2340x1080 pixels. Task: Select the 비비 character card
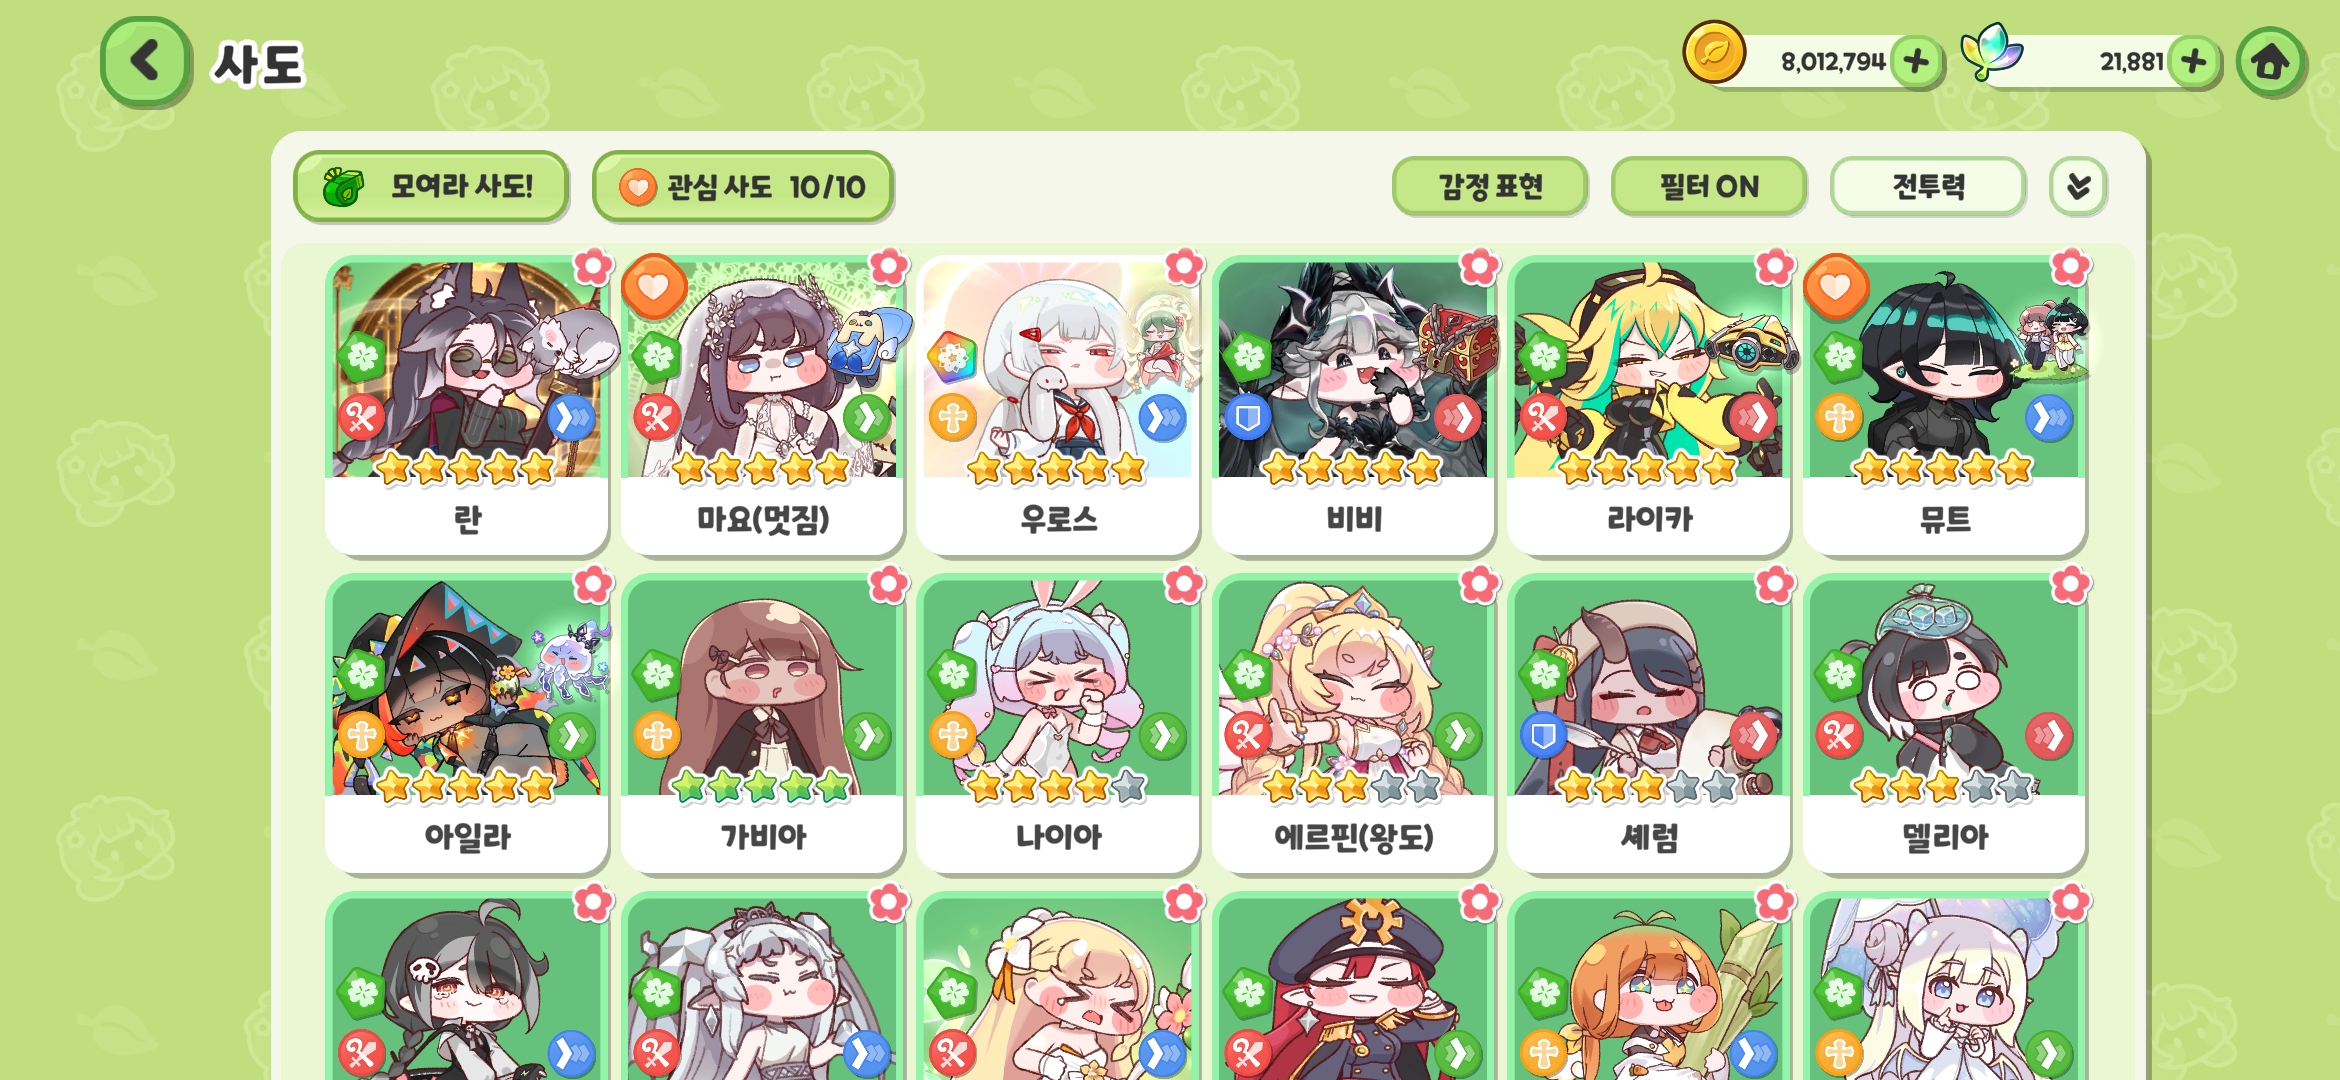(x=1353, y=405)
